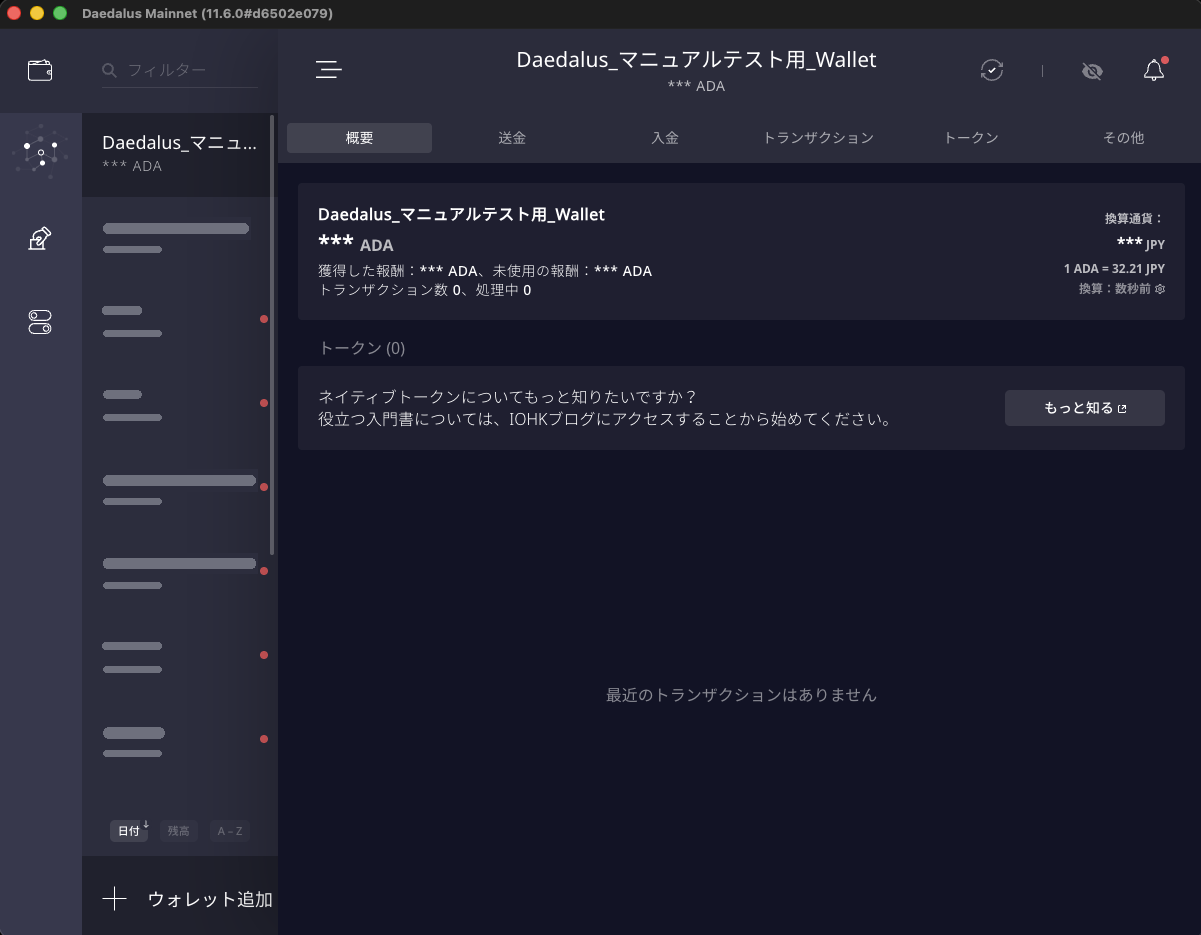
Task: Open the notifications bell icon
Action: (1154, 70)
